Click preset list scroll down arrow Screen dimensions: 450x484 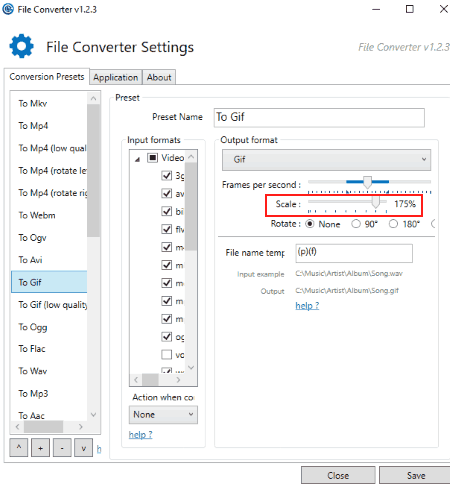click(93, 415)
